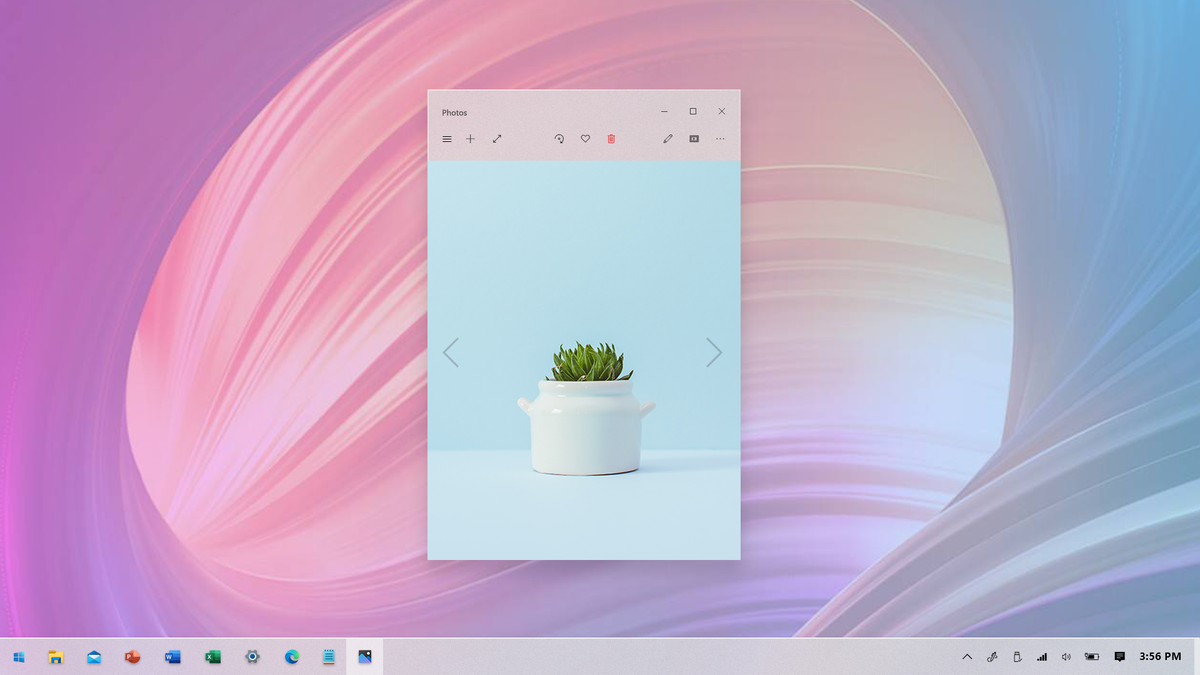Screen dimensions: 1200x675
Task: Open Microsoft Edge from the taskbar
Action: 292,657
